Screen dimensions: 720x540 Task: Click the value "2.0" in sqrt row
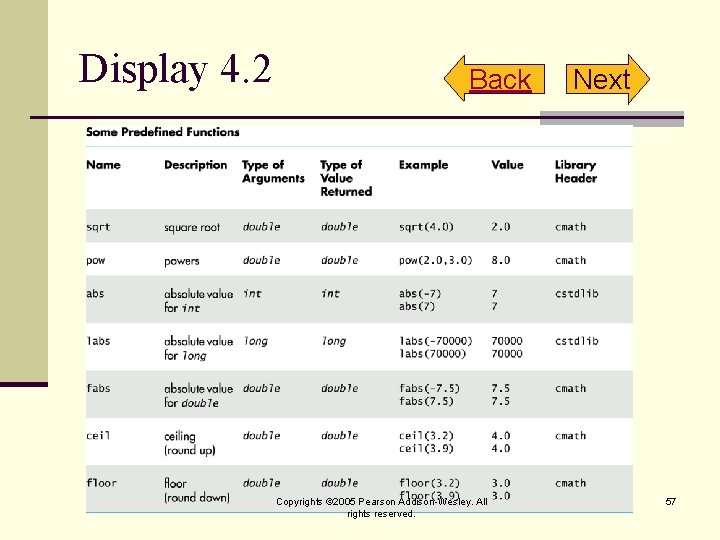(x=501, y=227)
